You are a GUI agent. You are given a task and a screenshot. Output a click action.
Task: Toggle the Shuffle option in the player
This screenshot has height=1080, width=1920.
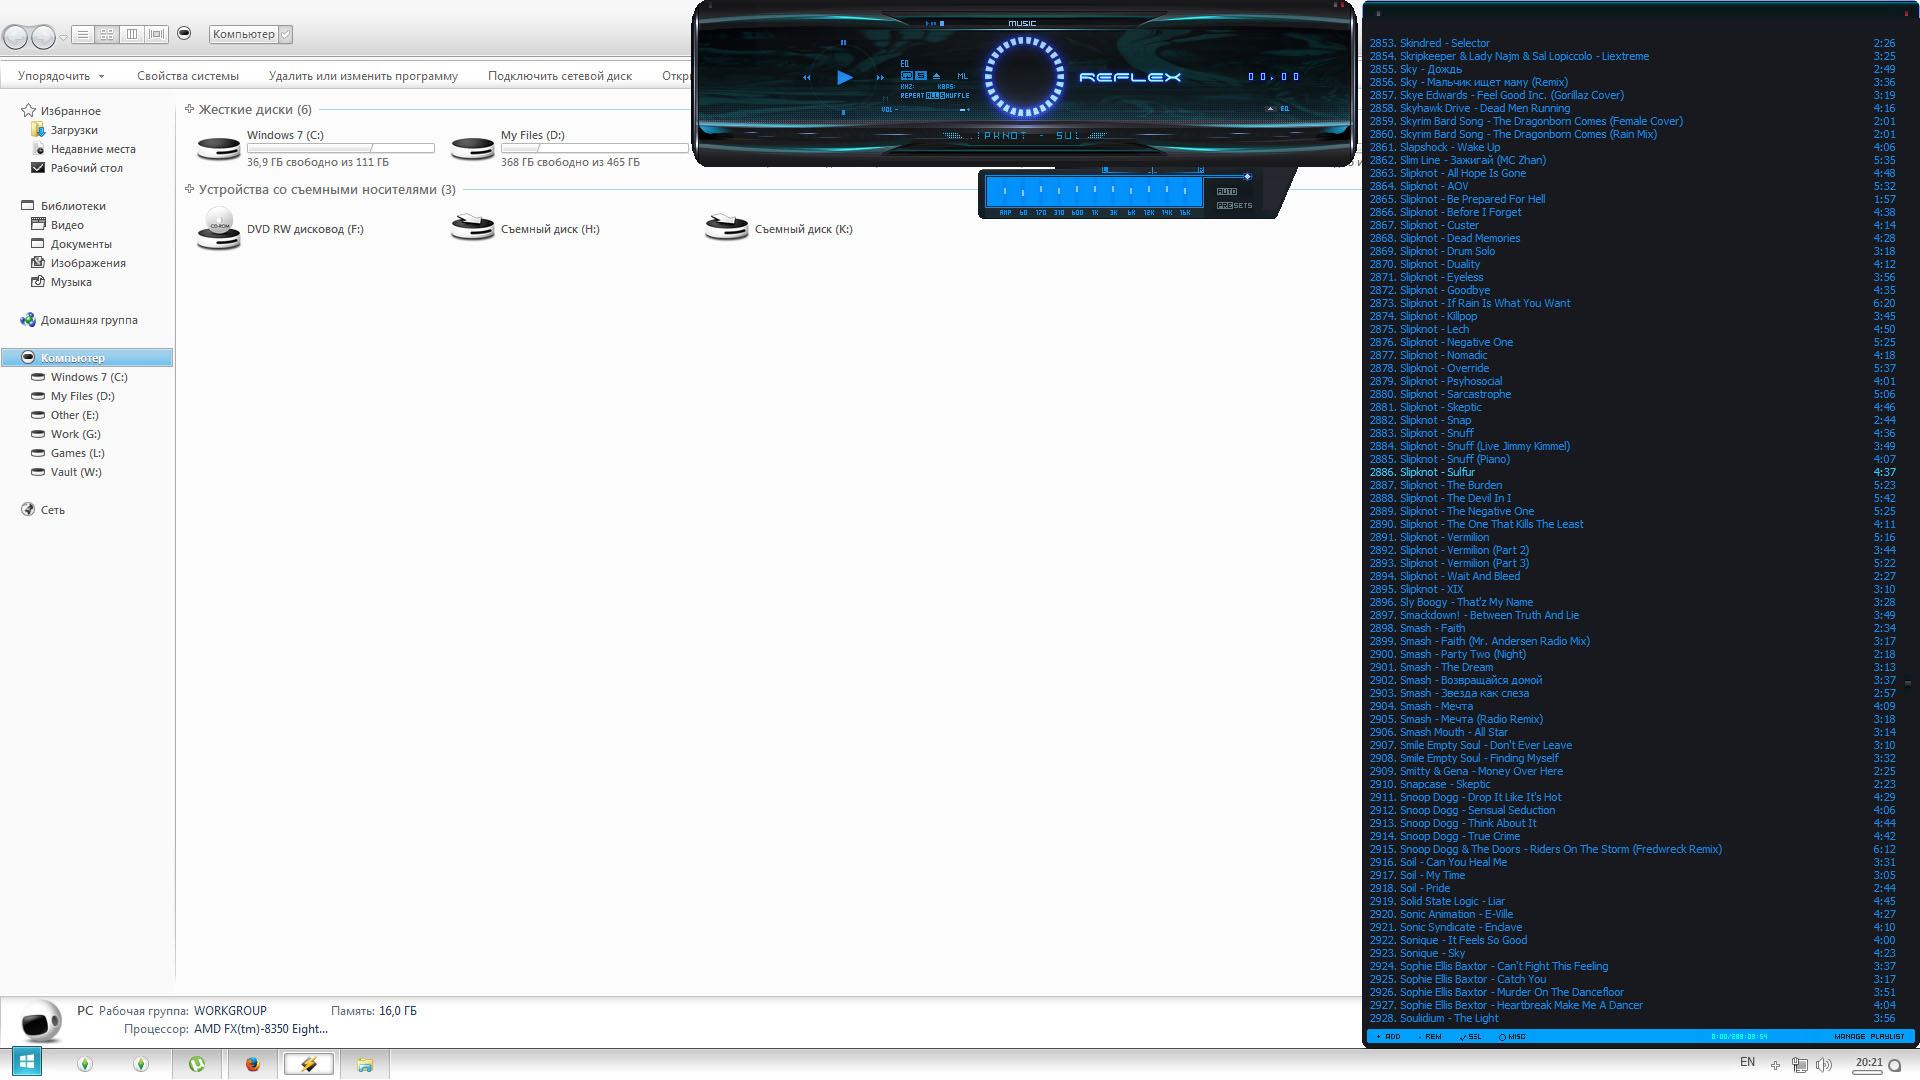coord(957,96)
